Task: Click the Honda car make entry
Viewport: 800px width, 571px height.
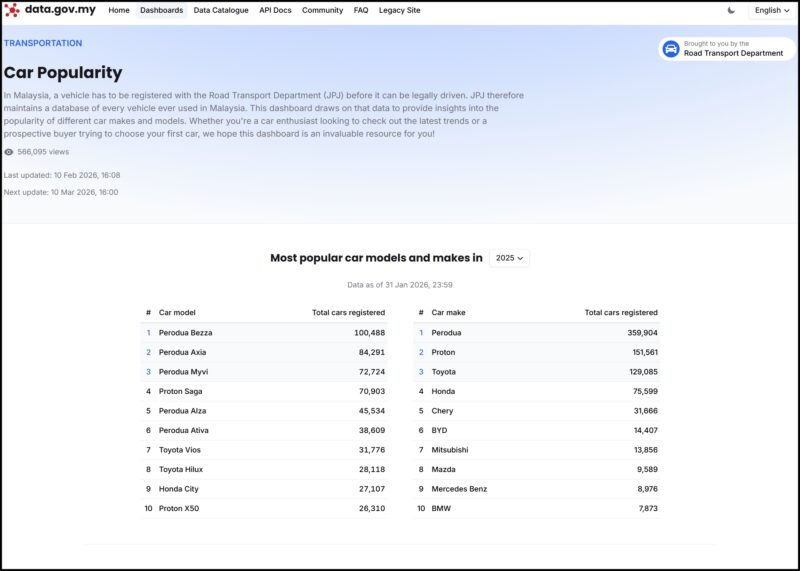Action: pos(443,391)
